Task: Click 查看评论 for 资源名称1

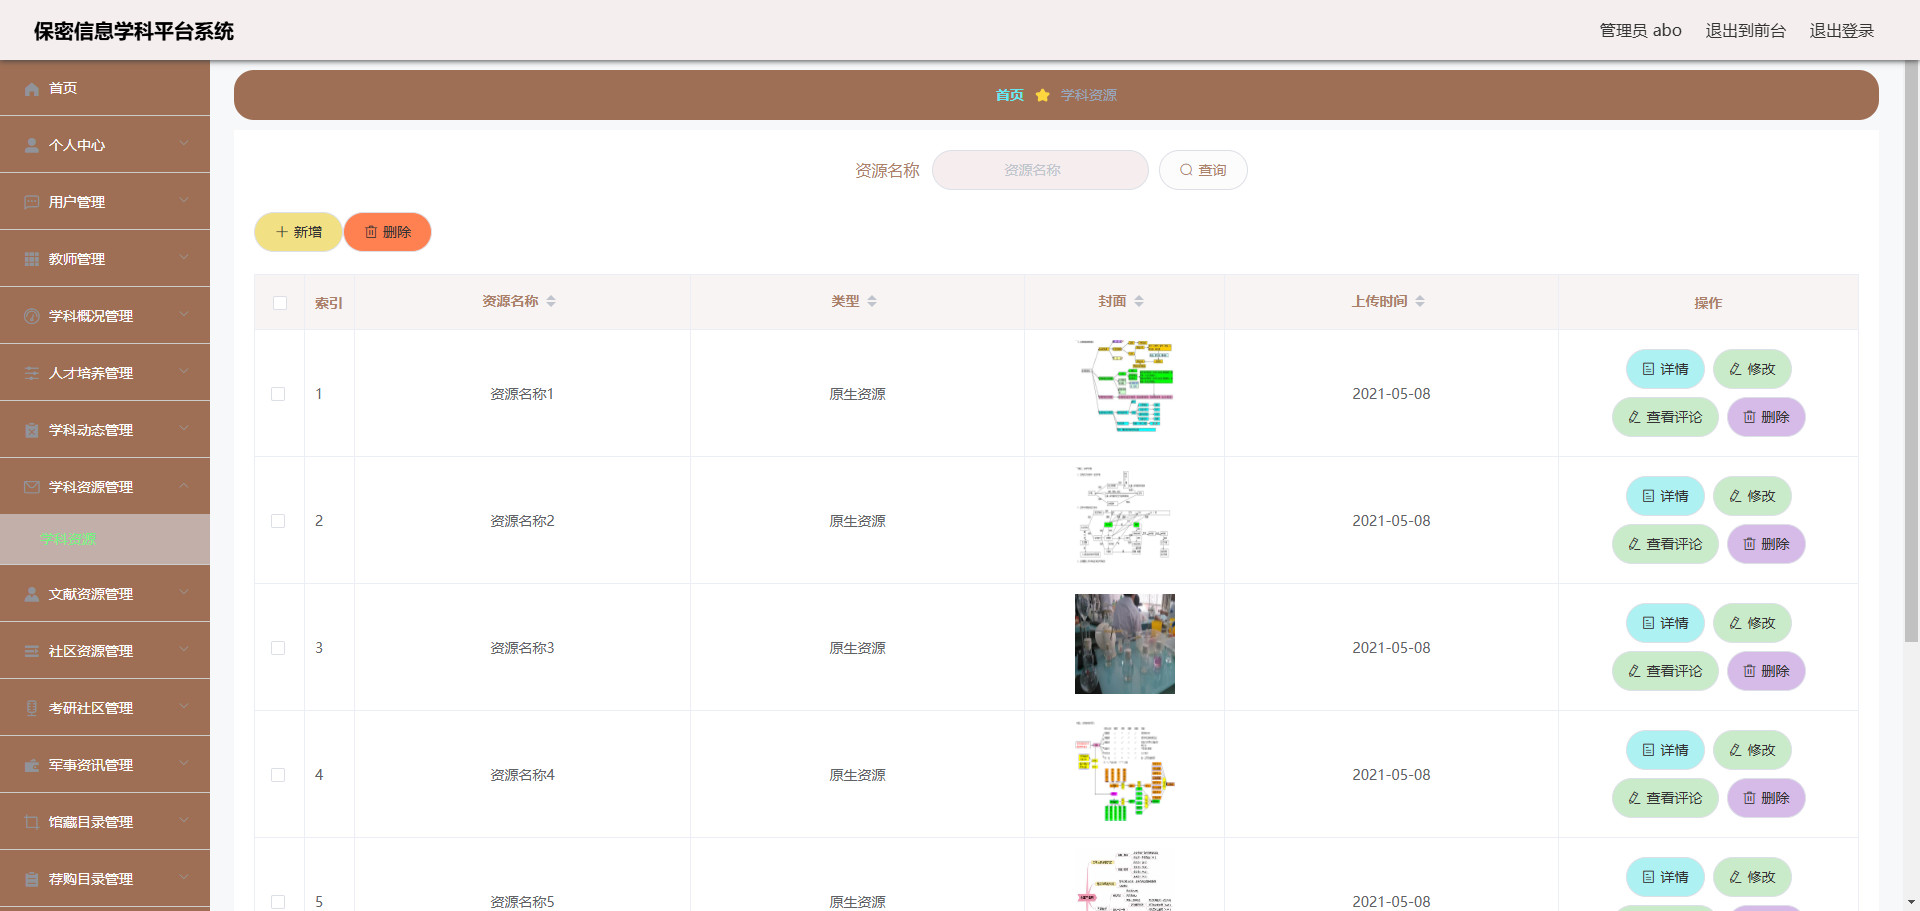Action: coord(1665,417)
